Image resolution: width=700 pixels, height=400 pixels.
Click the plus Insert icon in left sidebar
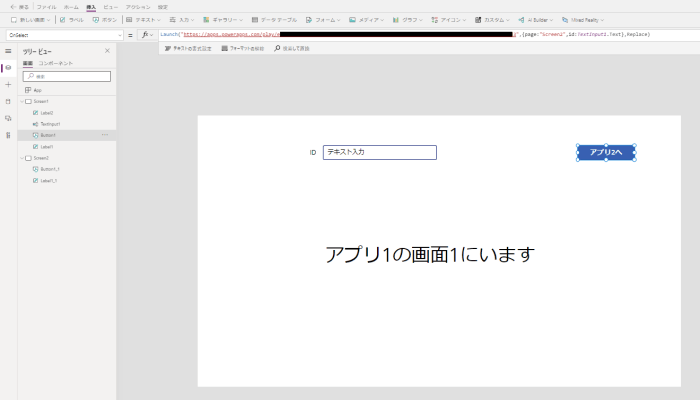click(8, 84)
